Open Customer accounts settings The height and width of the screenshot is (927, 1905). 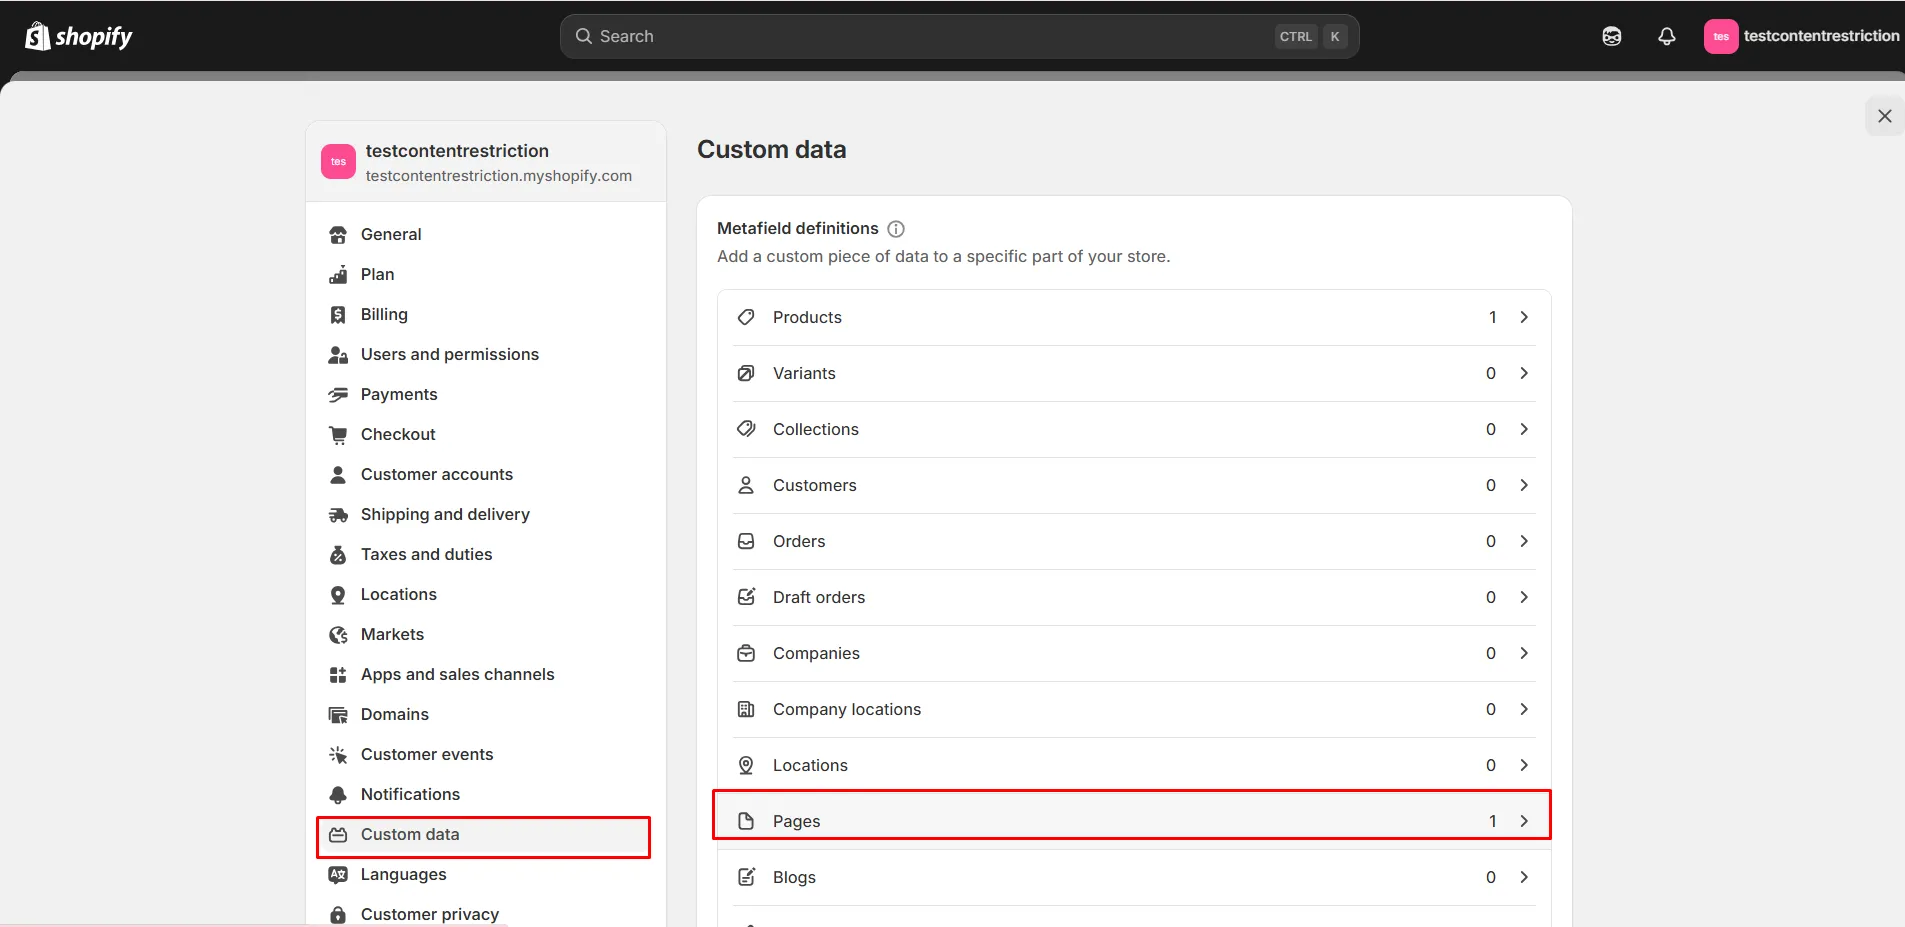point(485,474)
